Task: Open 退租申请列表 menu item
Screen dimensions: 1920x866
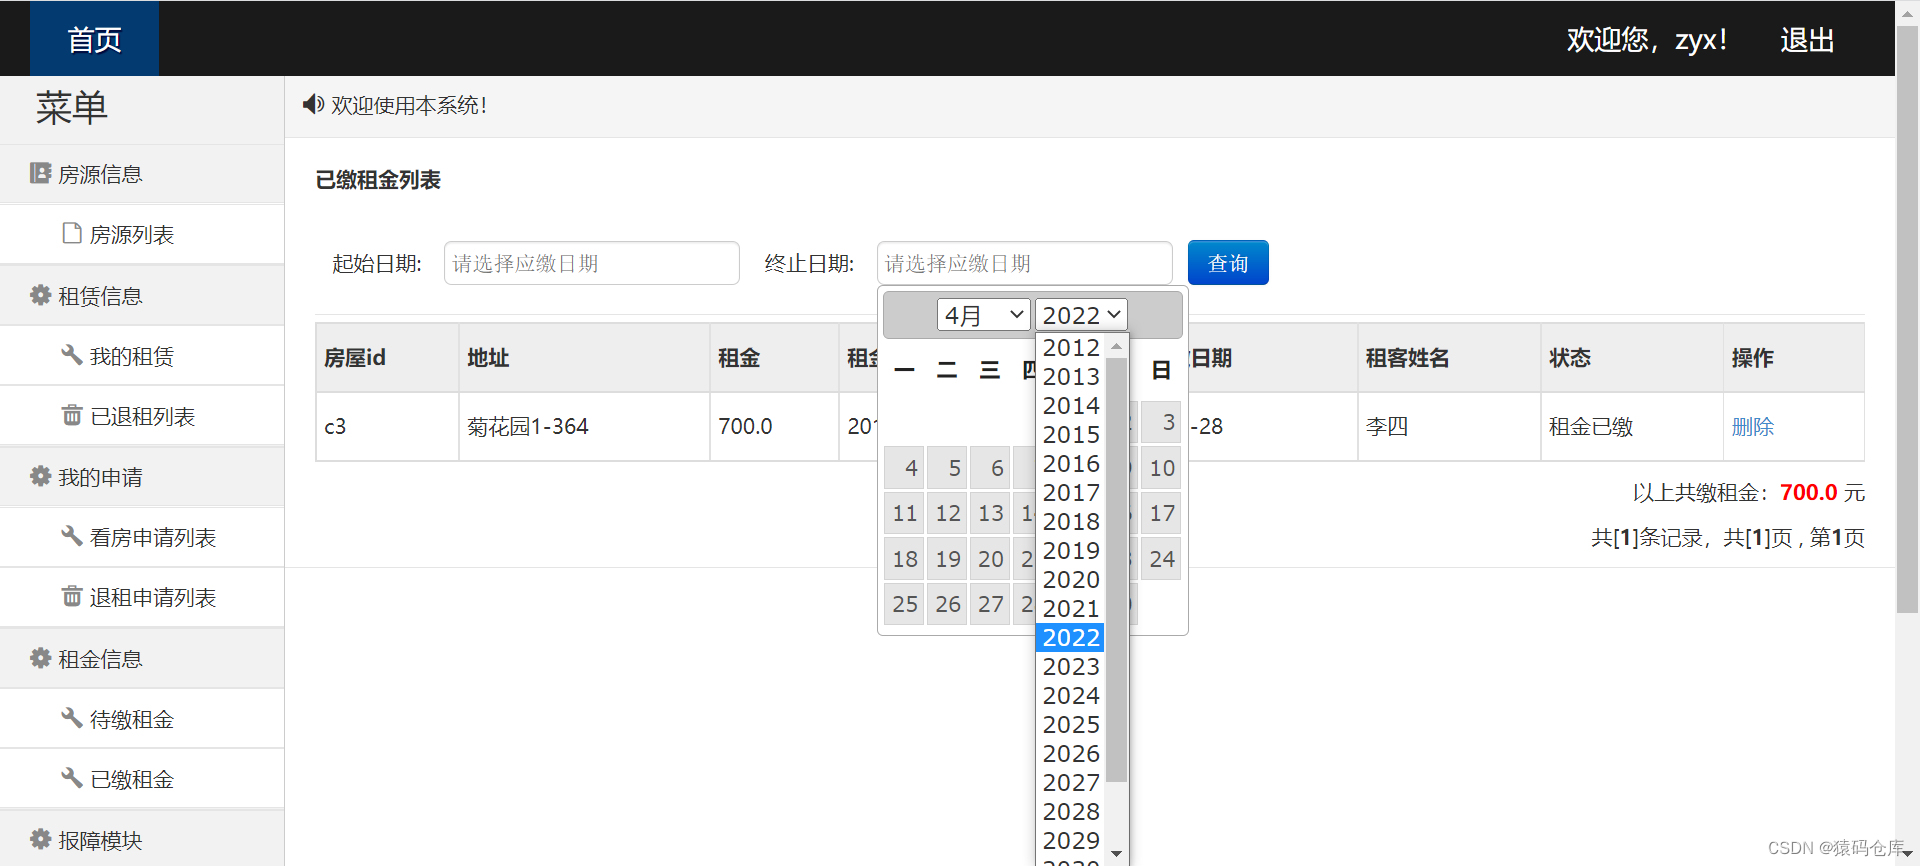Action: point(142,597)
